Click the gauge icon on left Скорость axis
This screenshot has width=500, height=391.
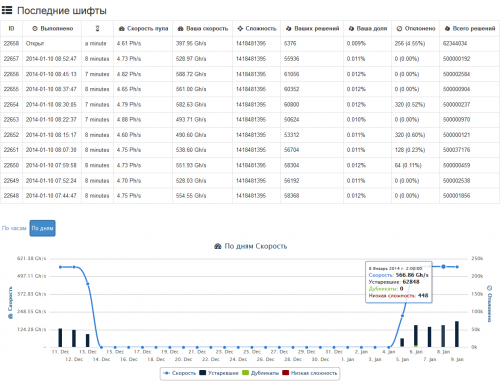pos(10,316)
